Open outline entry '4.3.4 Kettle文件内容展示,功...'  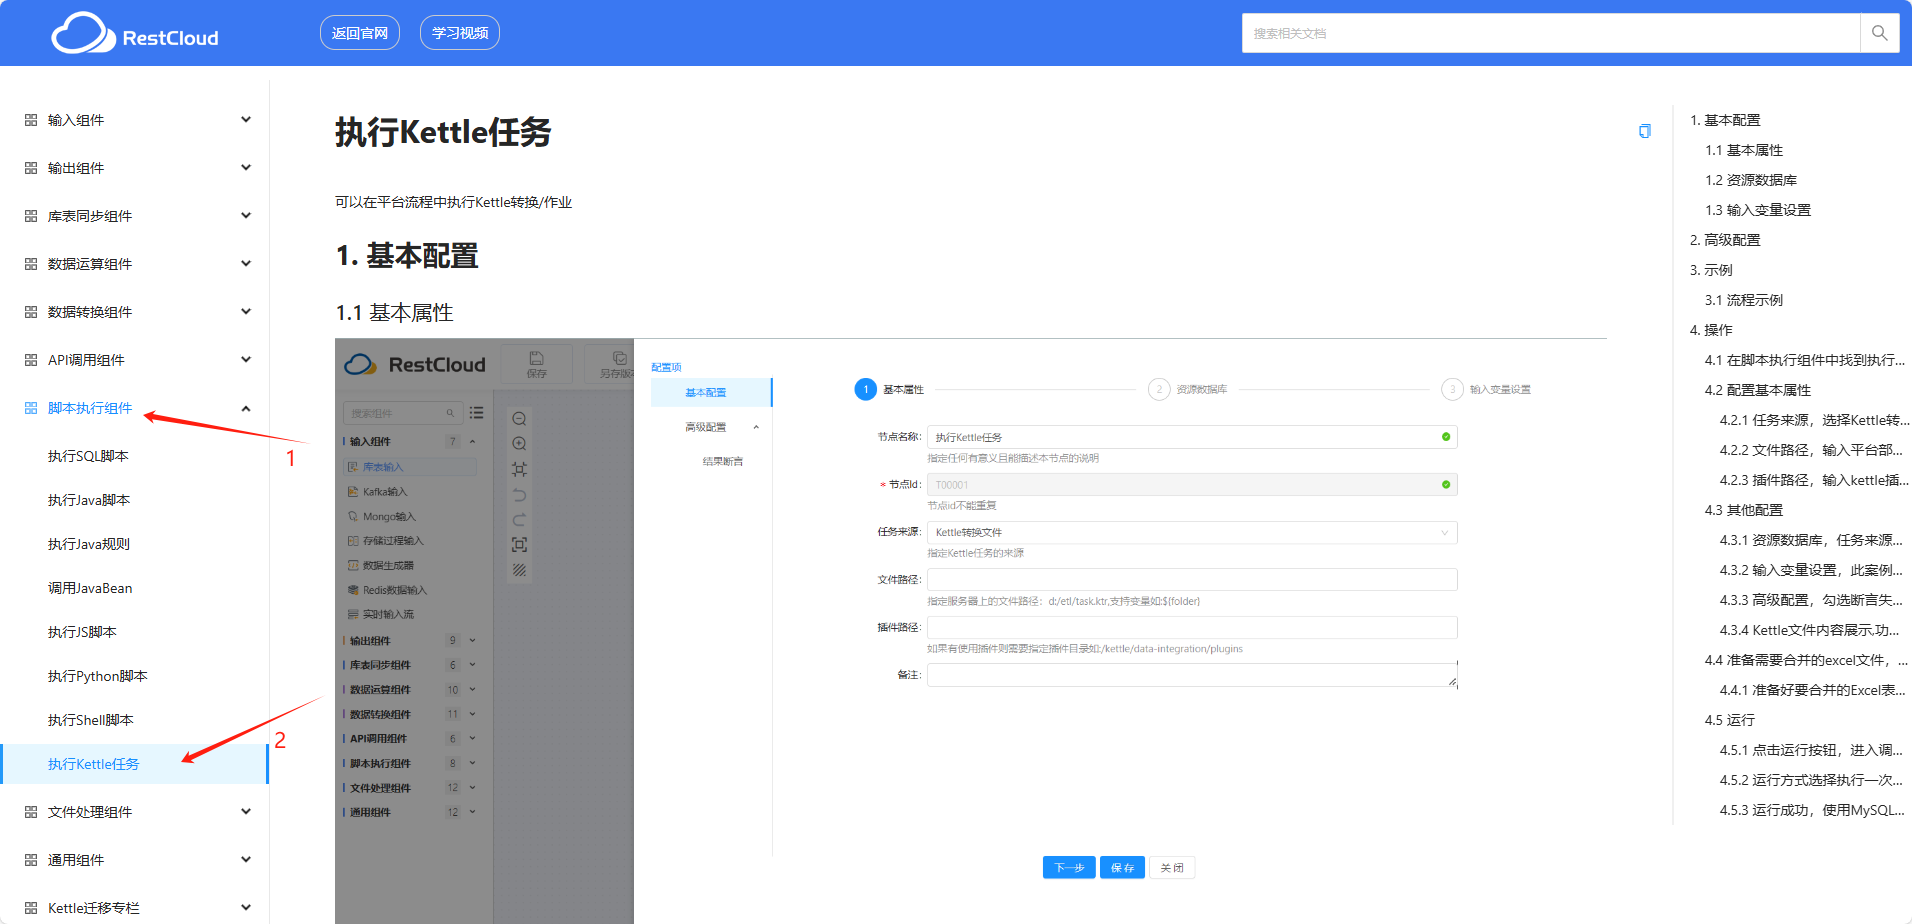[x=1809, y=630]
